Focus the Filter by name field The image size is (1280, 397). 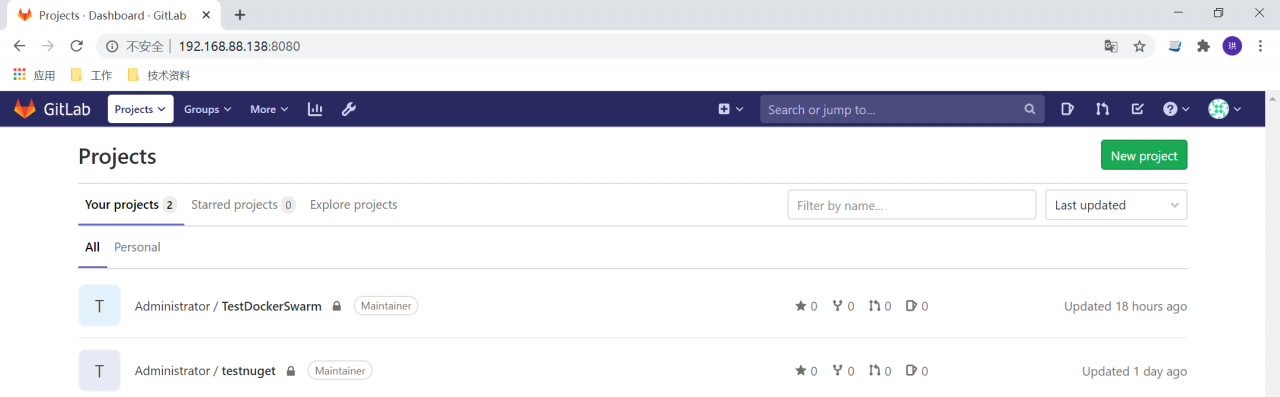(912, 205)
